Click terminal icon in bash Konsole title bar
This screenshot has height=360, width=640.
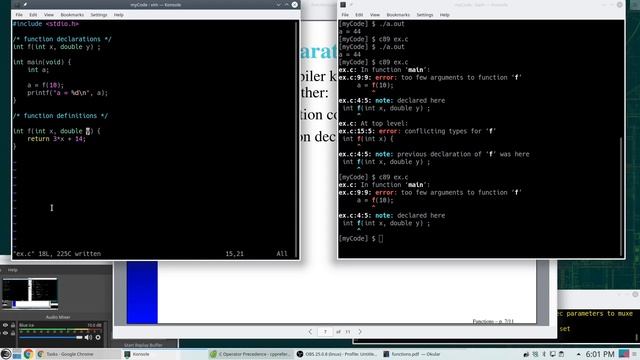tap(343, 5)
